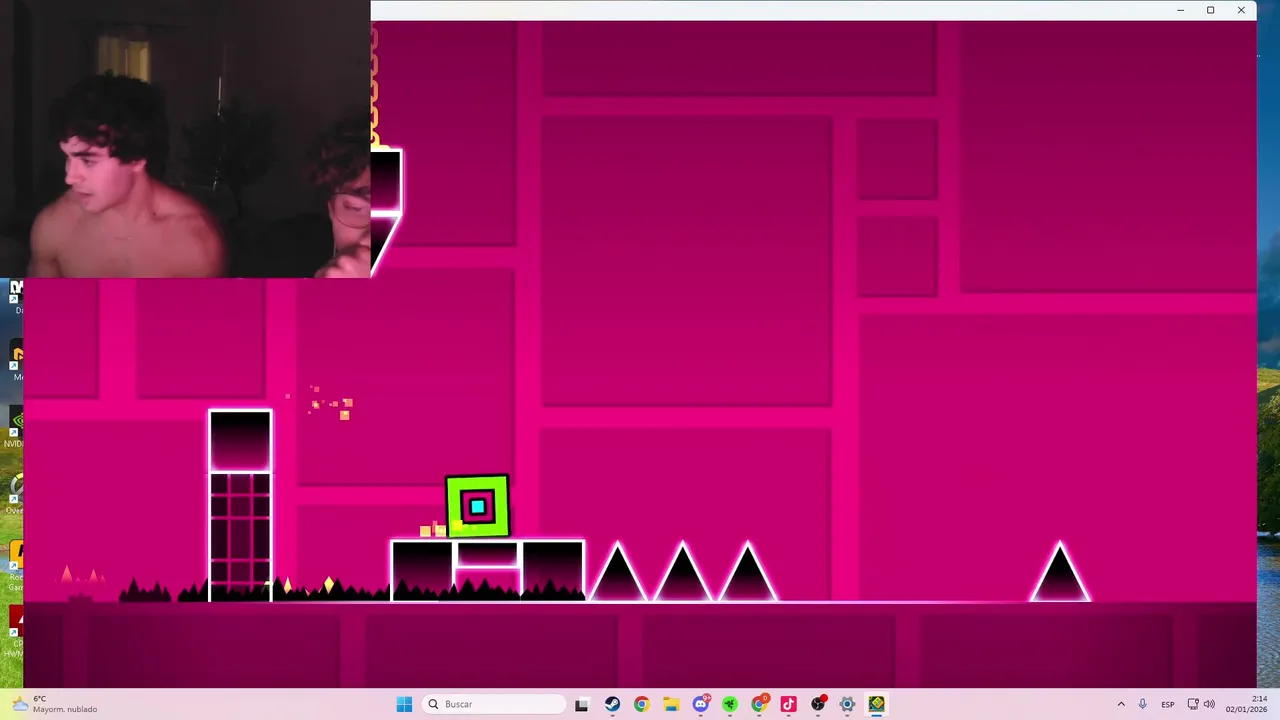The image size is (1280, 720).
Task: Click the microphone tray icon
Action: (1143, 704)
